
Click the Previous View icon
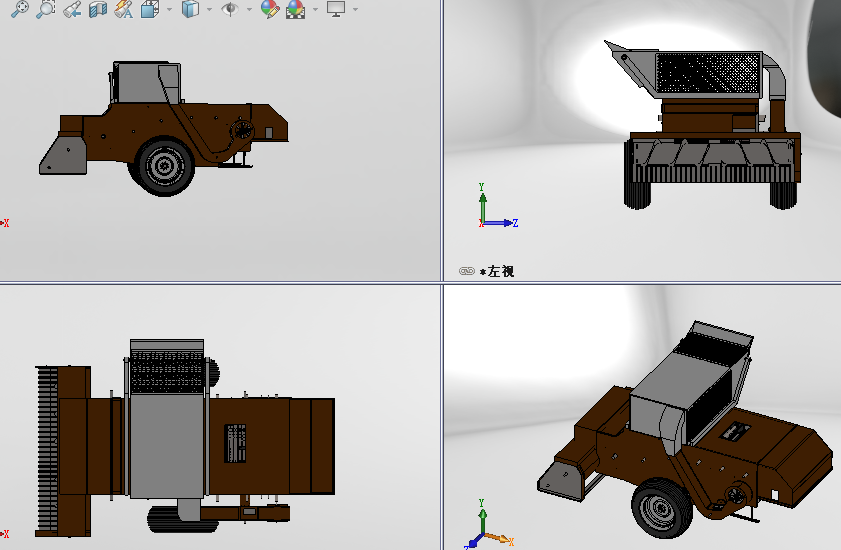72,9
